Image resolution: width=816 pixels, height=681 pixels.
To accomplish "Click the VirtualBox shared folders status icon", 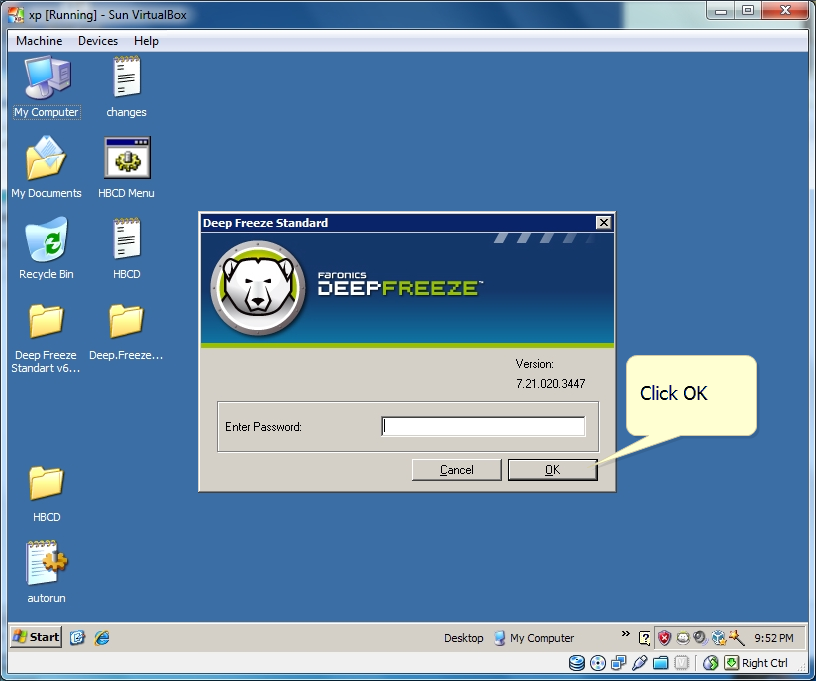I will tap(660, 663).
